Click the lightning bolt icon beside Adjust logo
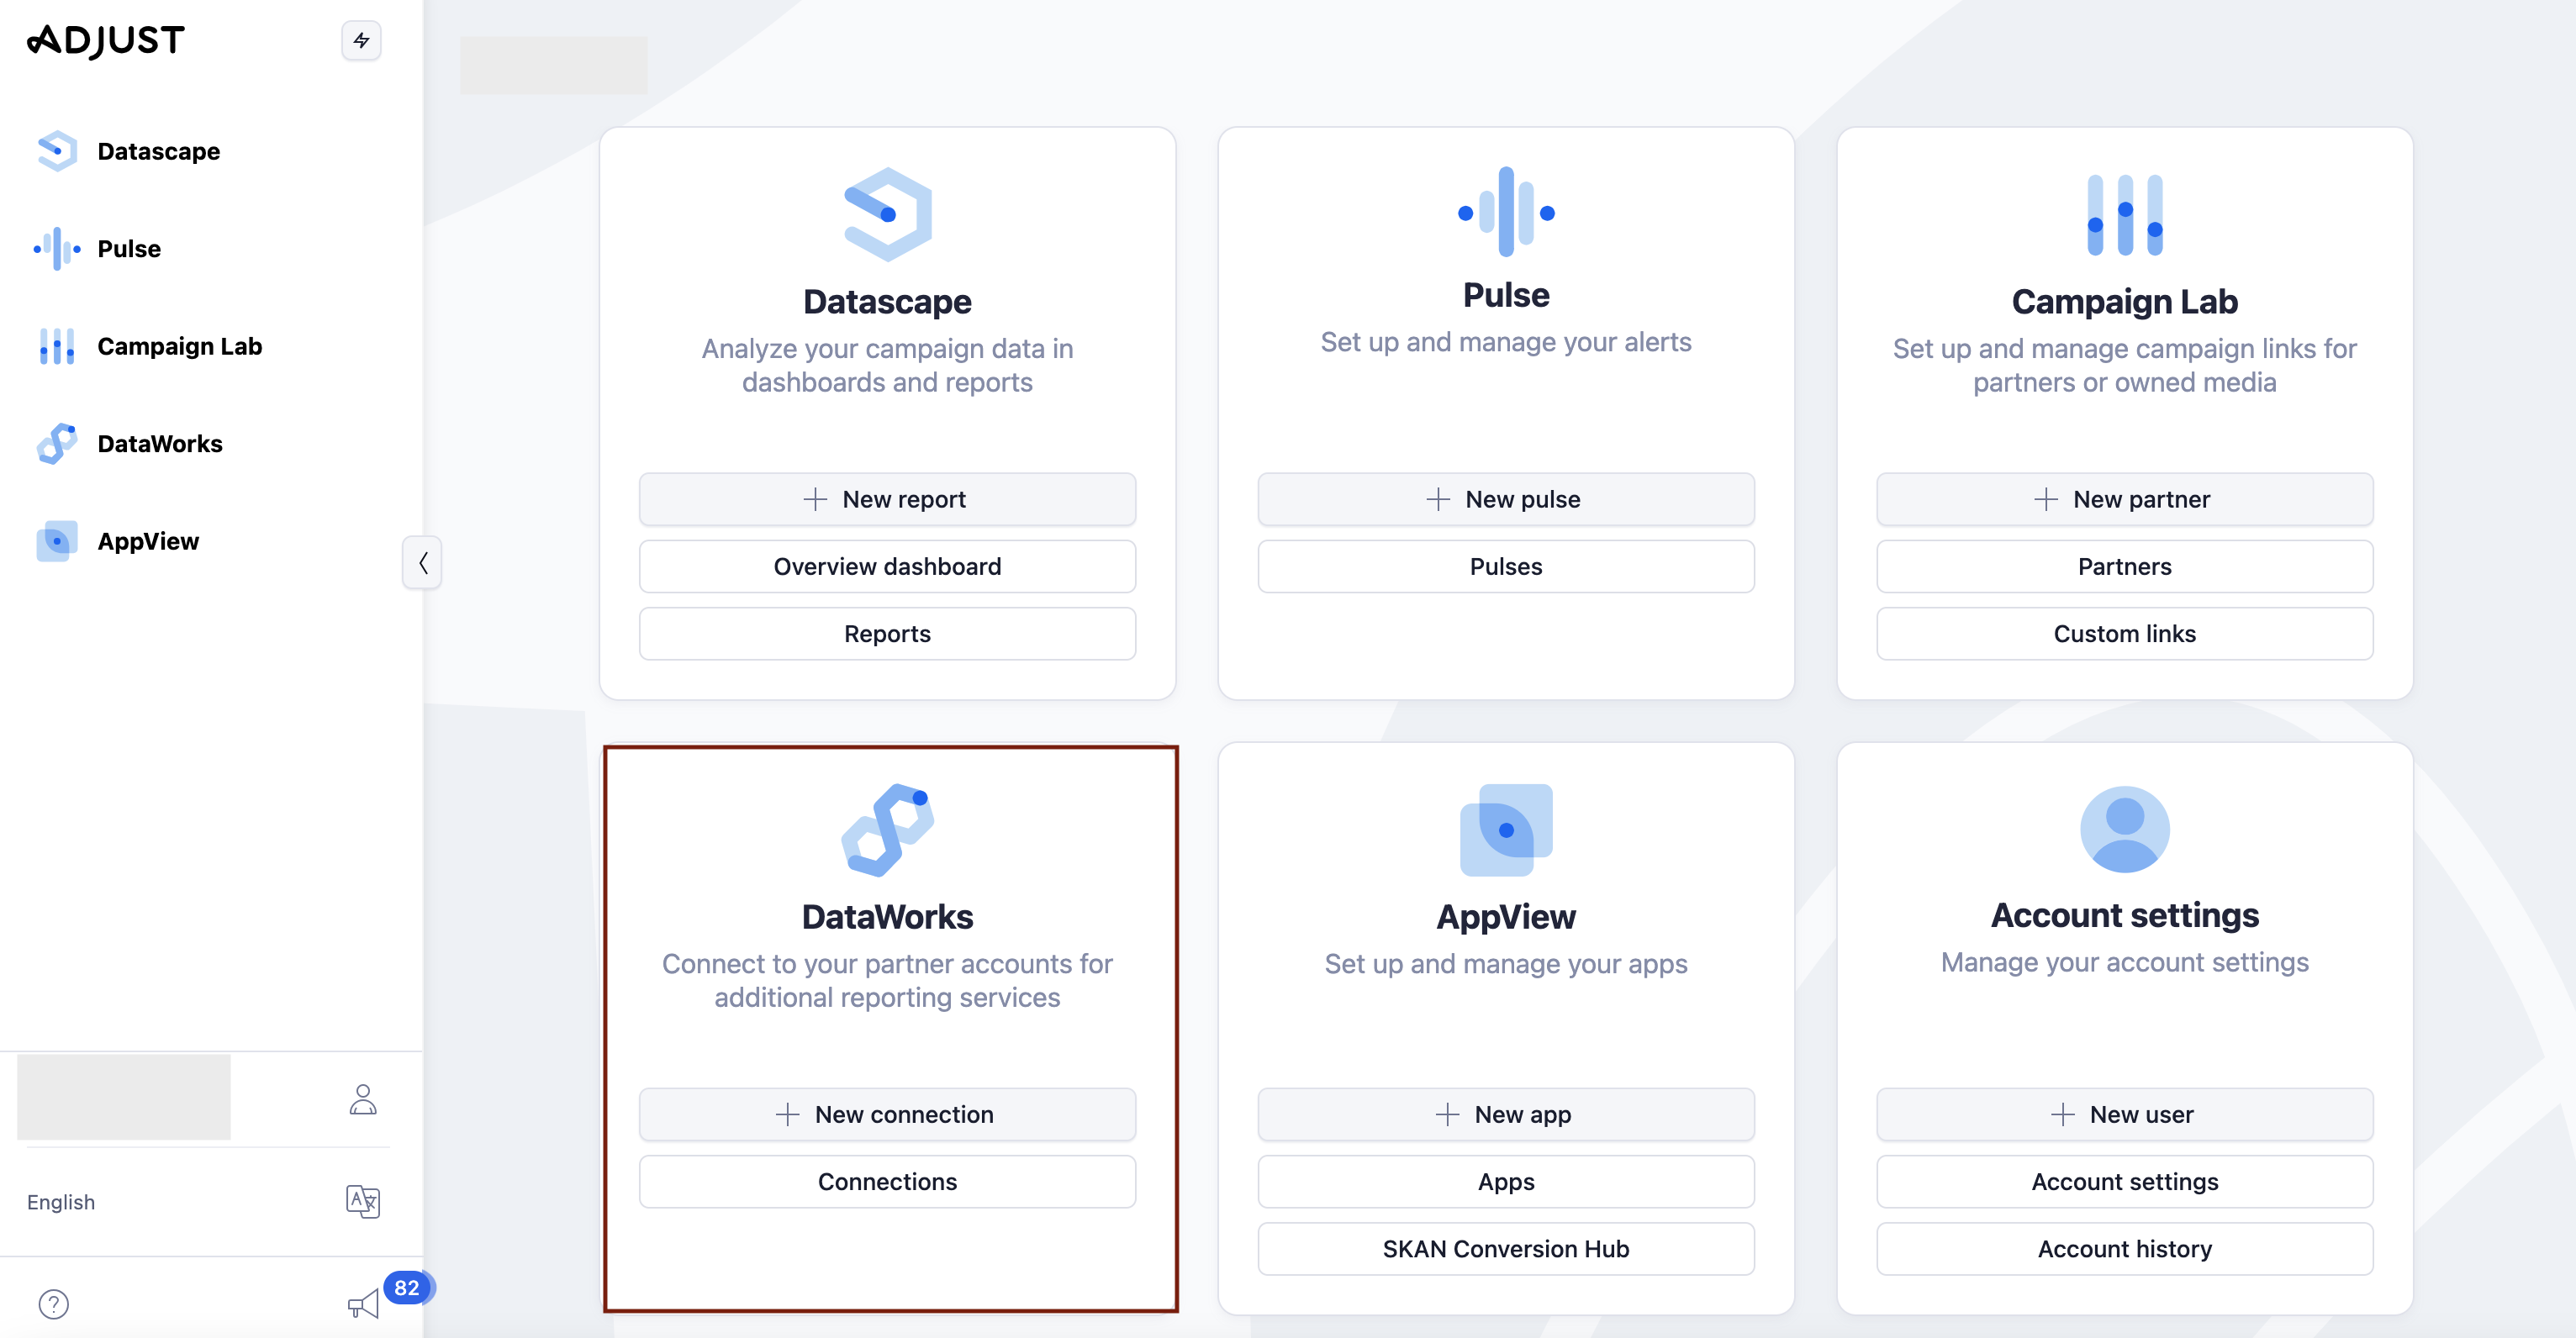The image size is (2576, 1338). point(361,41)
